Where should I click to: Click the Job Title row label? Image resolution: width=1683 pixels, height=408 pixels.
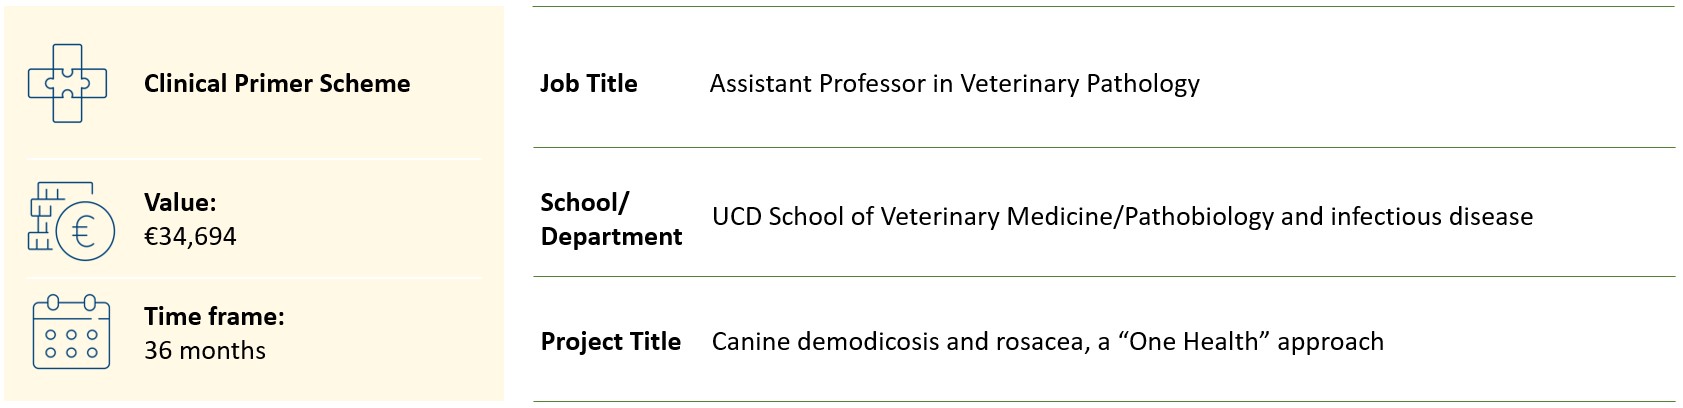tap(588, 84)
